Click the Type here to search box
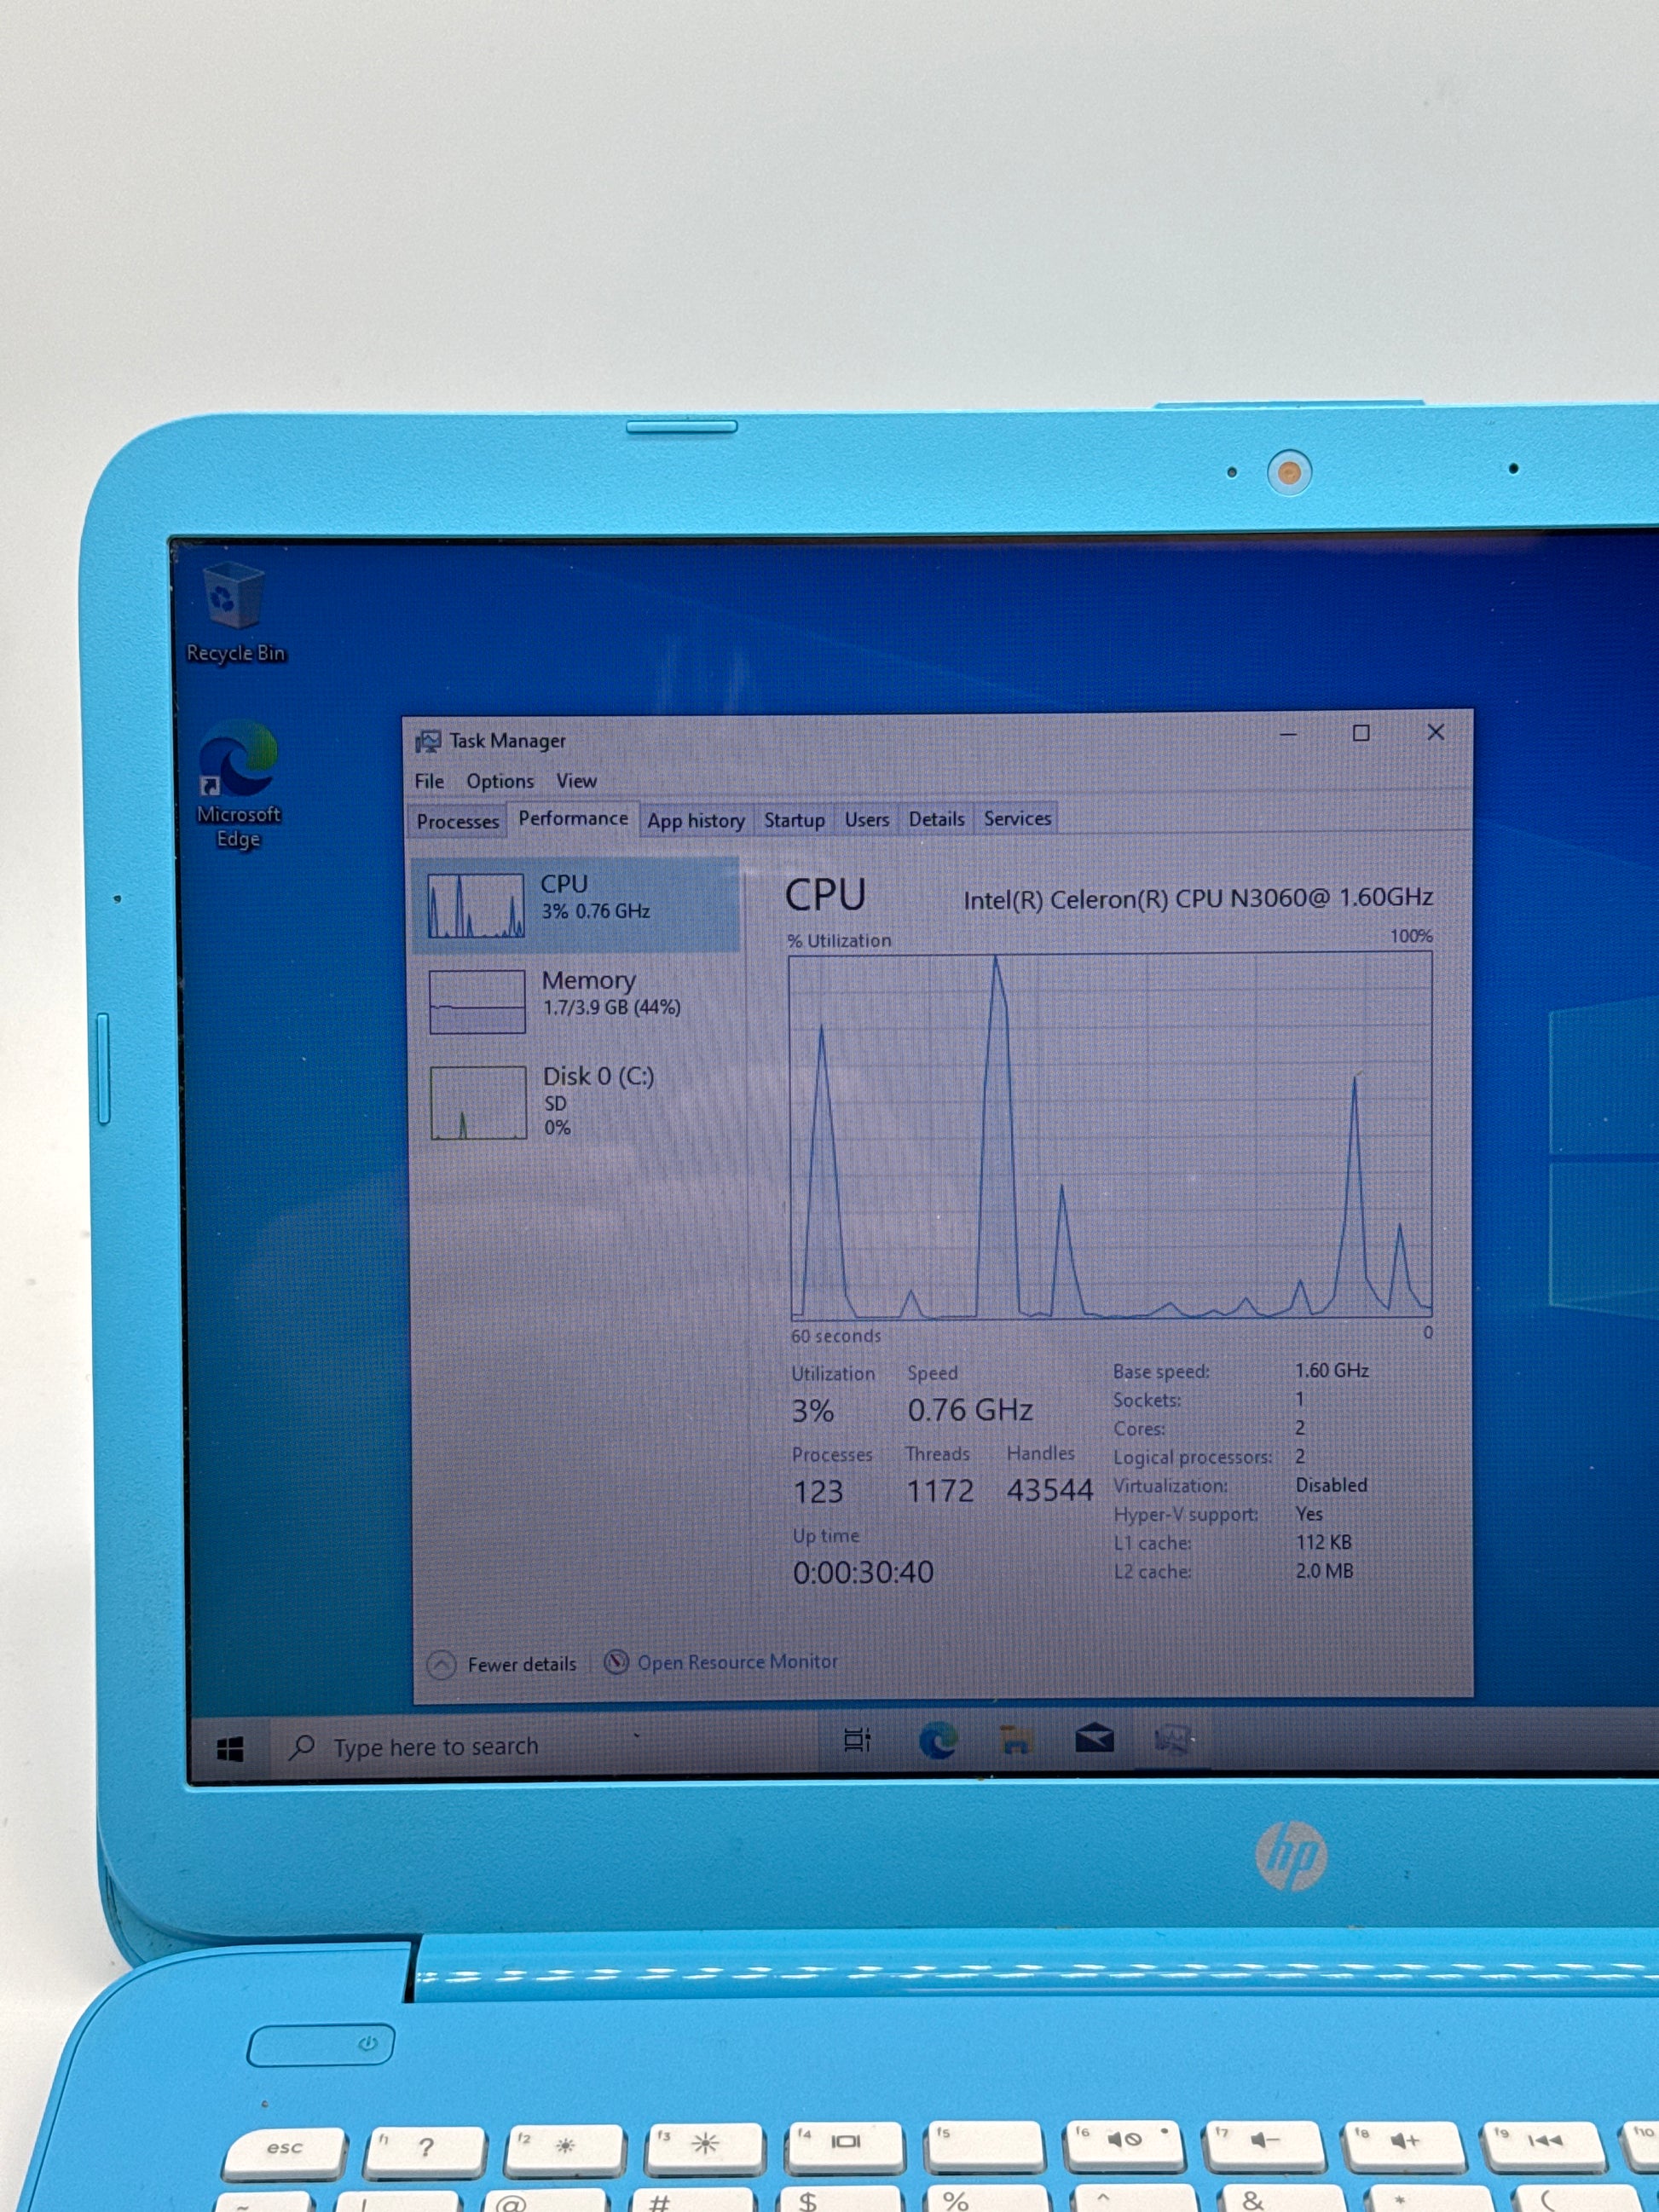This screenshot has height=2212, width=1659. click(x=436, y=1747)
